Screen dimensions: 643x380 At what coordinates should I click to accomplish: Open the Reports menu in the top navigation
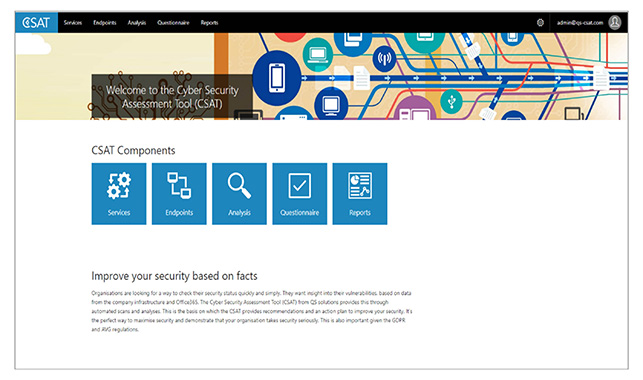(x=209, y=23)
